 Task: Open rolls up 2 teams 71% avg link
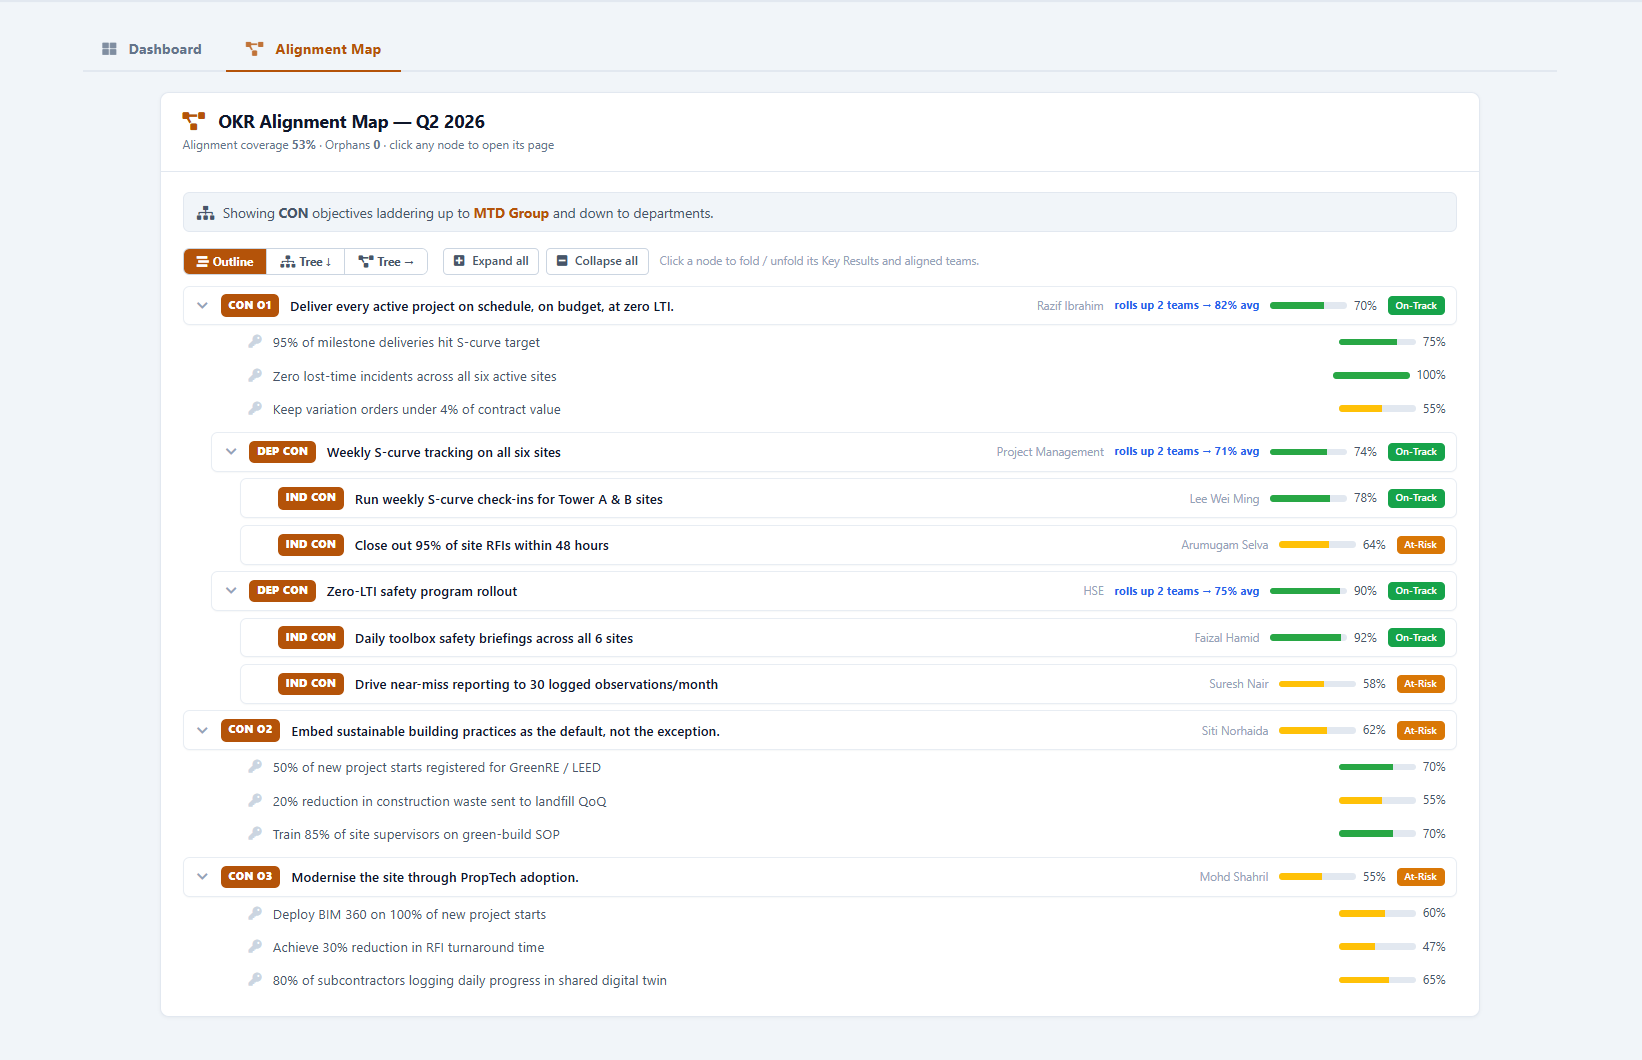1187,452
